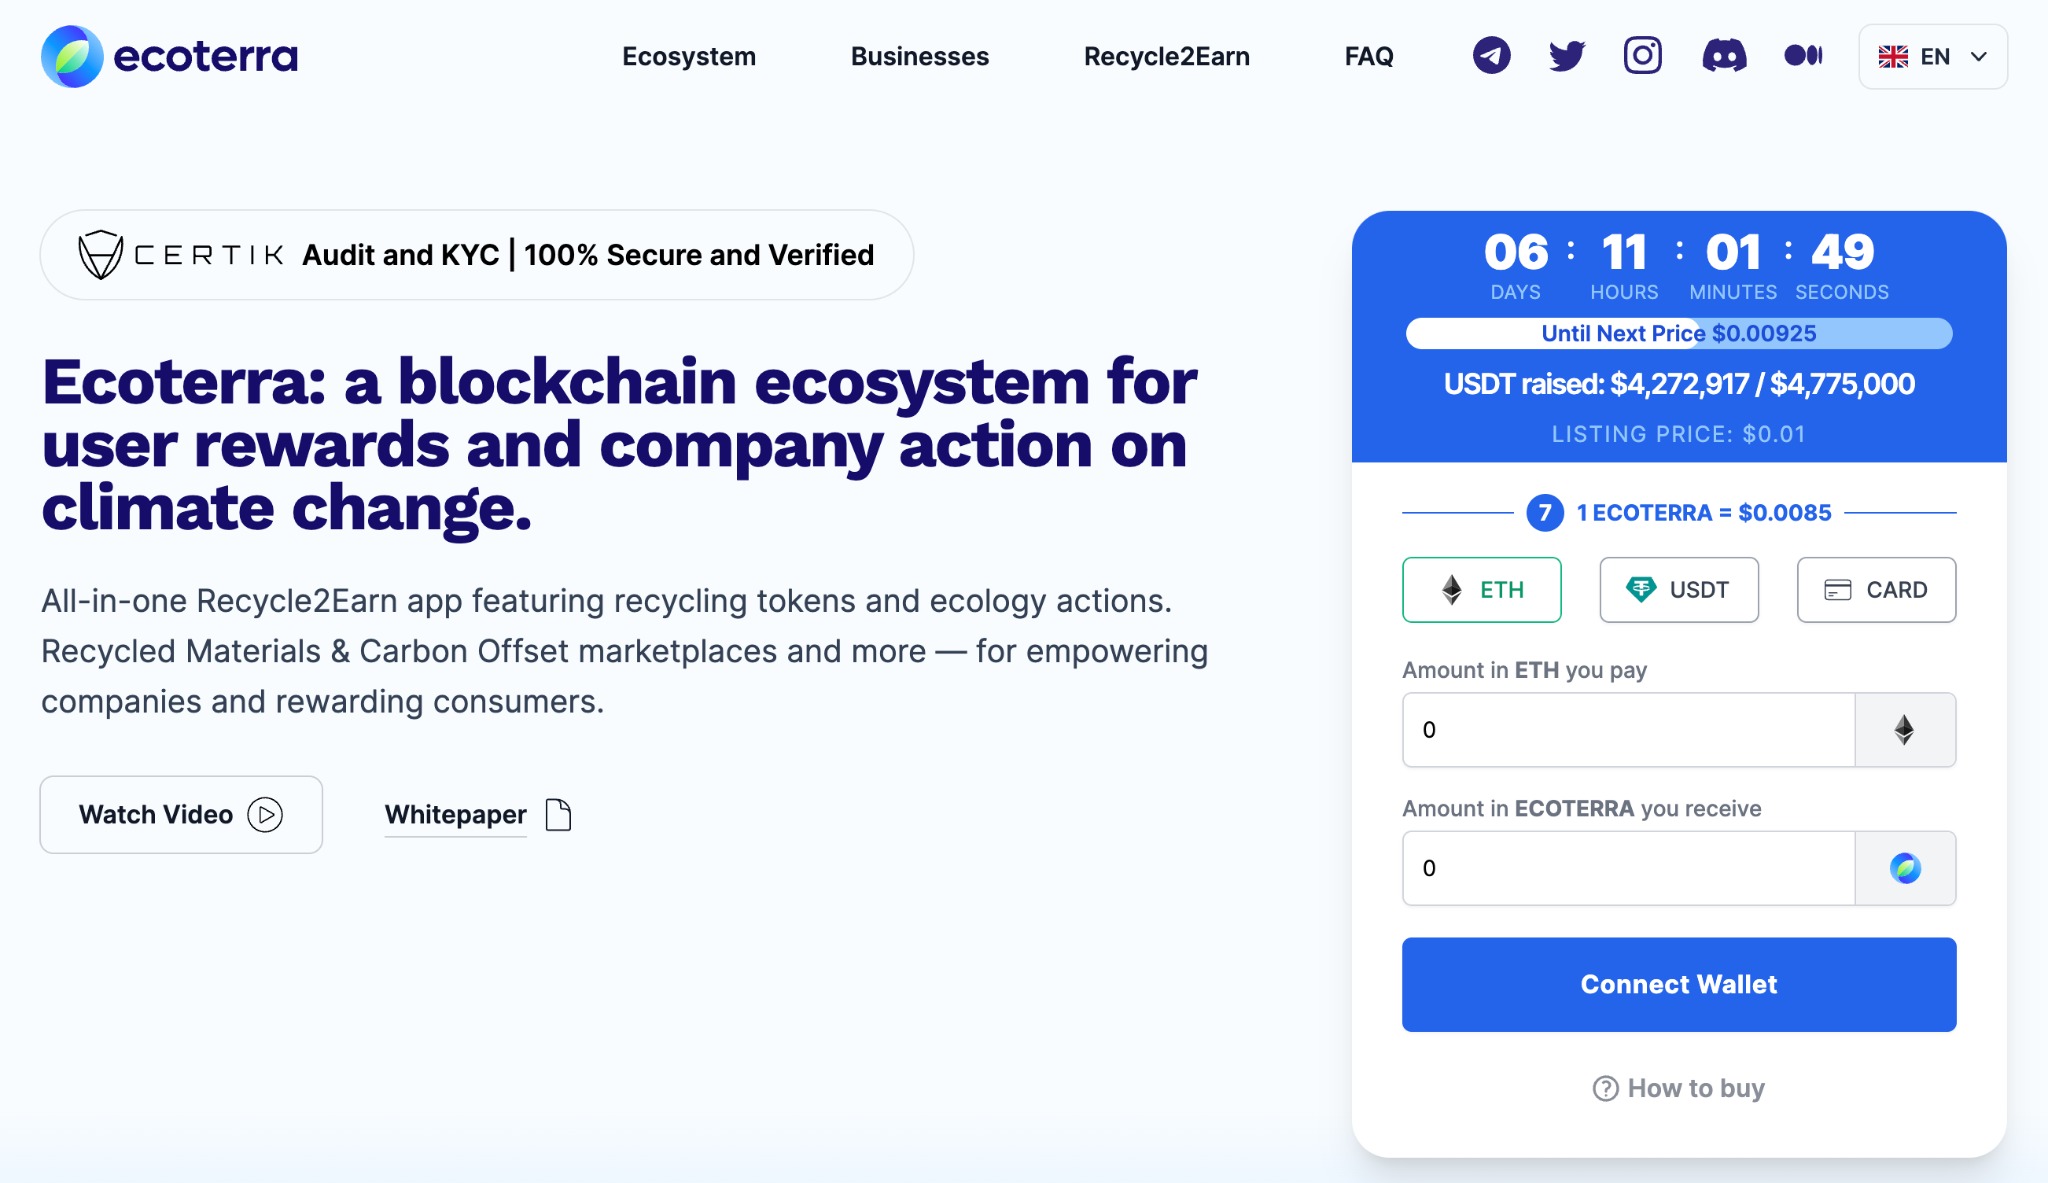Screen dimensions: 2048x1183
Task: Click the Watch Video button
Action: pyautogui.click(x=181, y=815)
